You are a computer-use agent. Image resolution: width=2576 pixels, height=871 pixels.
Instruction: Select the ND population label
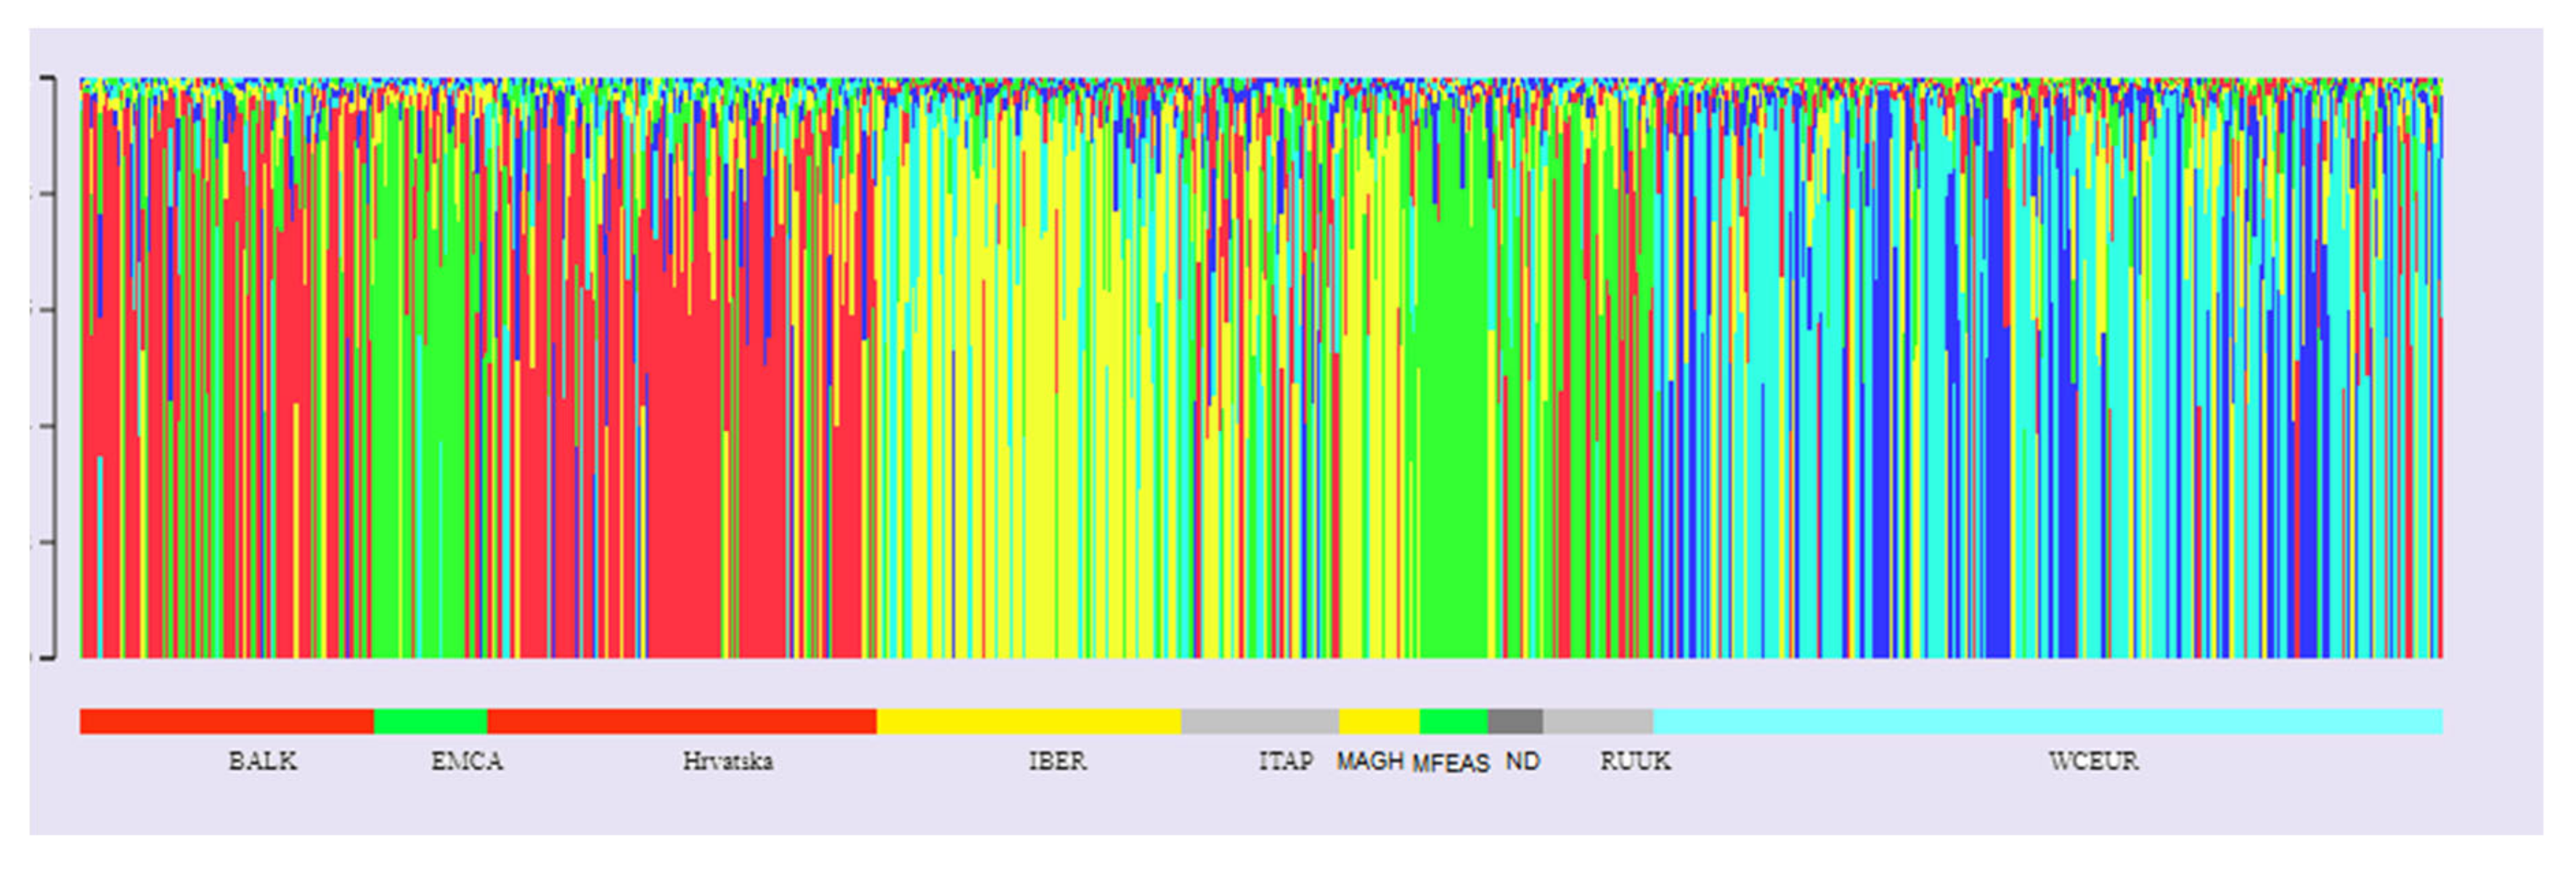point(1524,760)
